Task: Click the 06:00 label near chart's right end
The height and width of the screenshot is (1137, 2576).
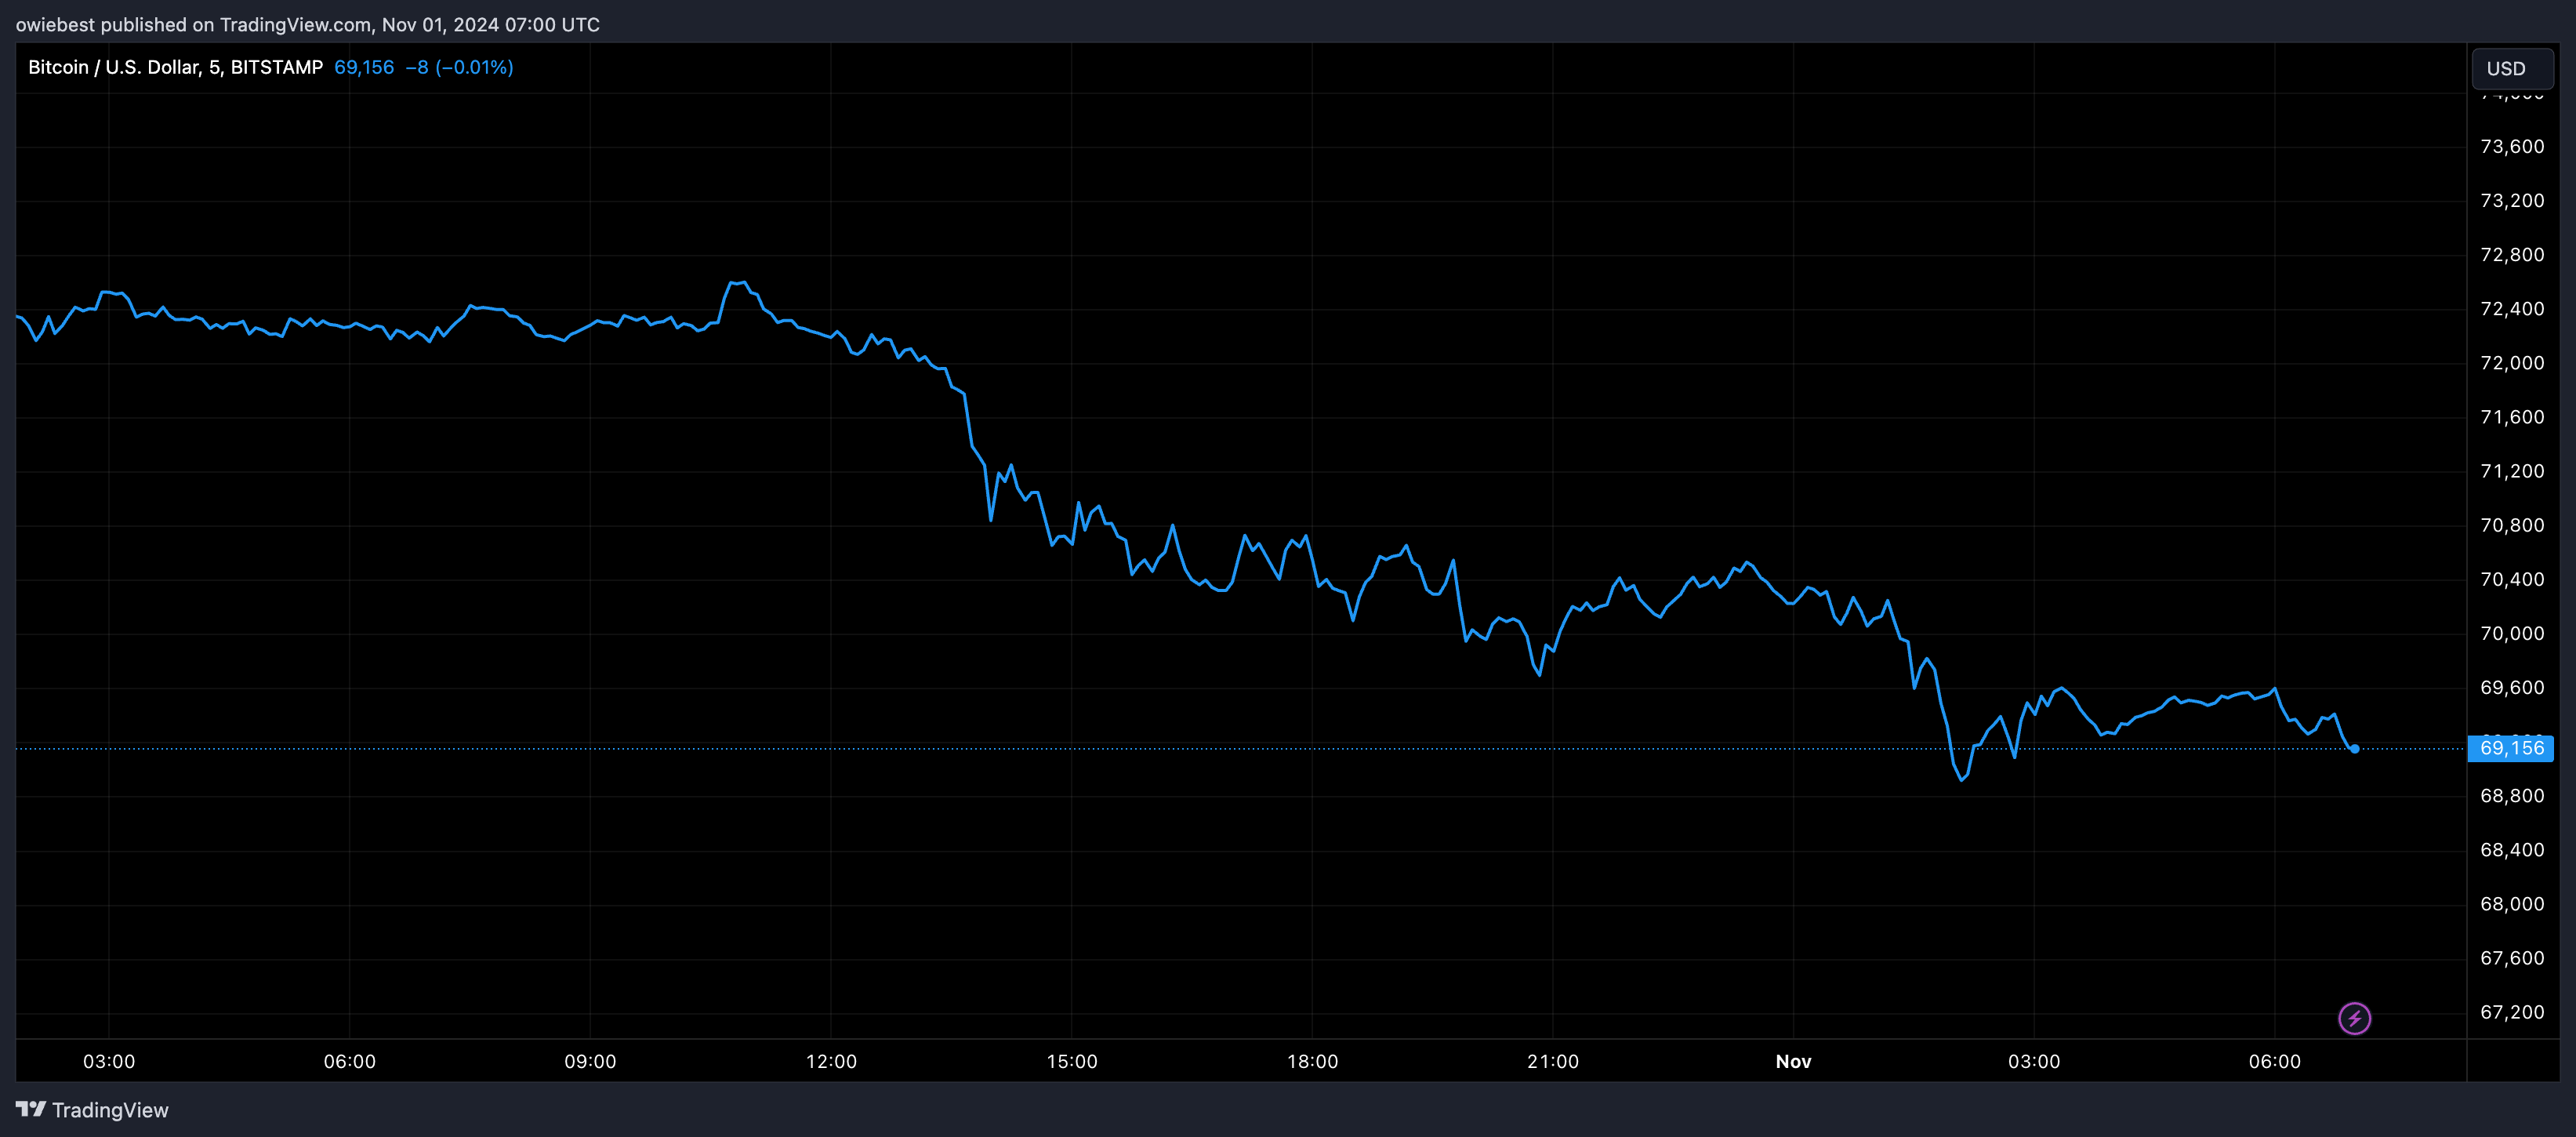Action: pyautogui.click(x=2275, y=1061)
